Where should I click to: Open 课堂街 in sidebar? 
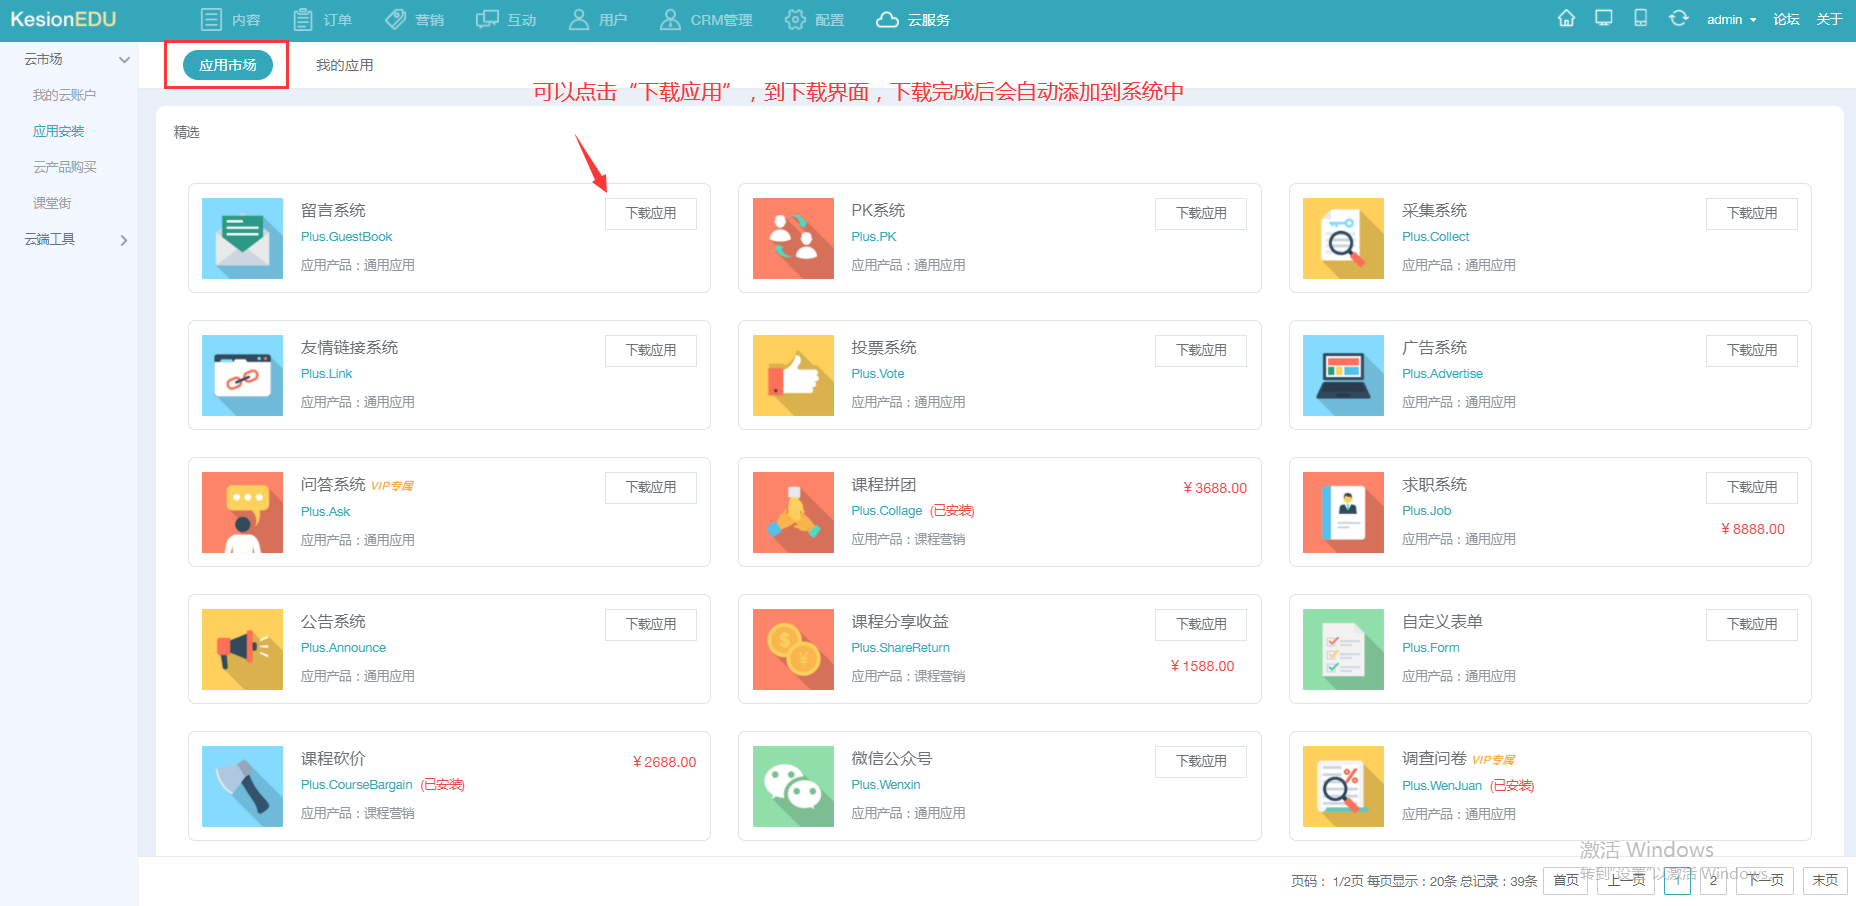[52, 204]
